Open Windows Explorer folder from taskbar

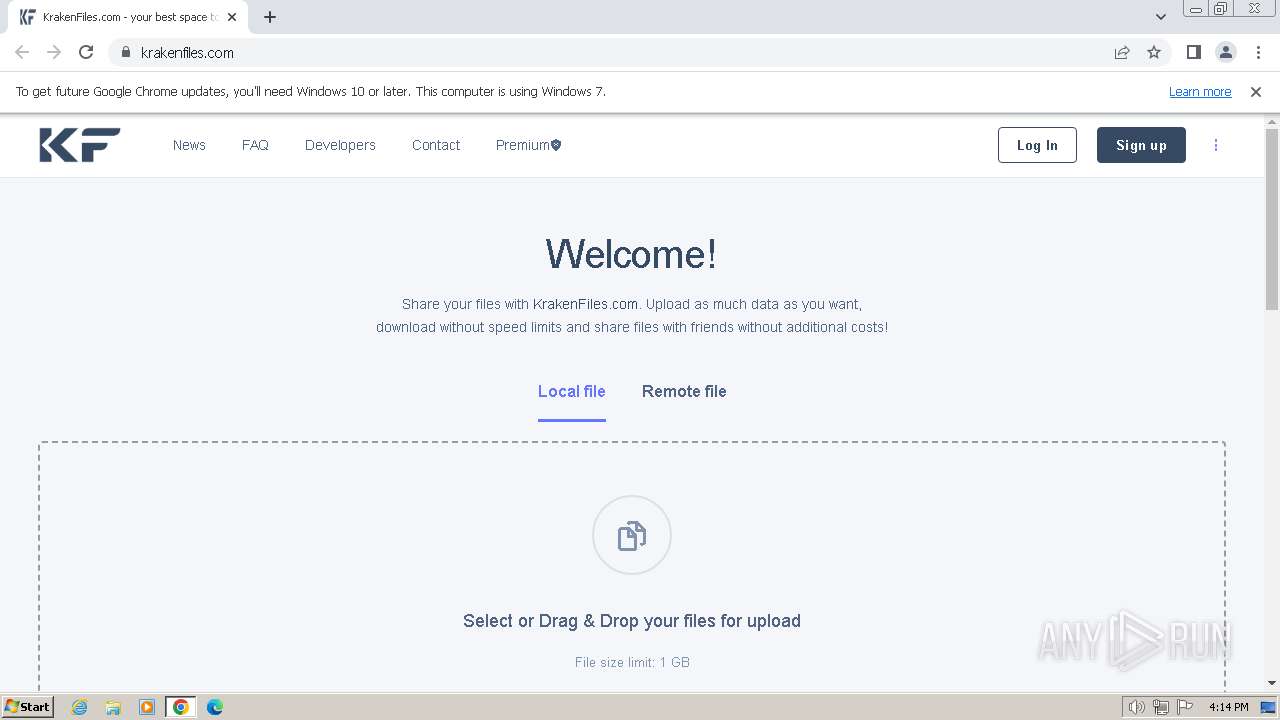pos(113,707)
